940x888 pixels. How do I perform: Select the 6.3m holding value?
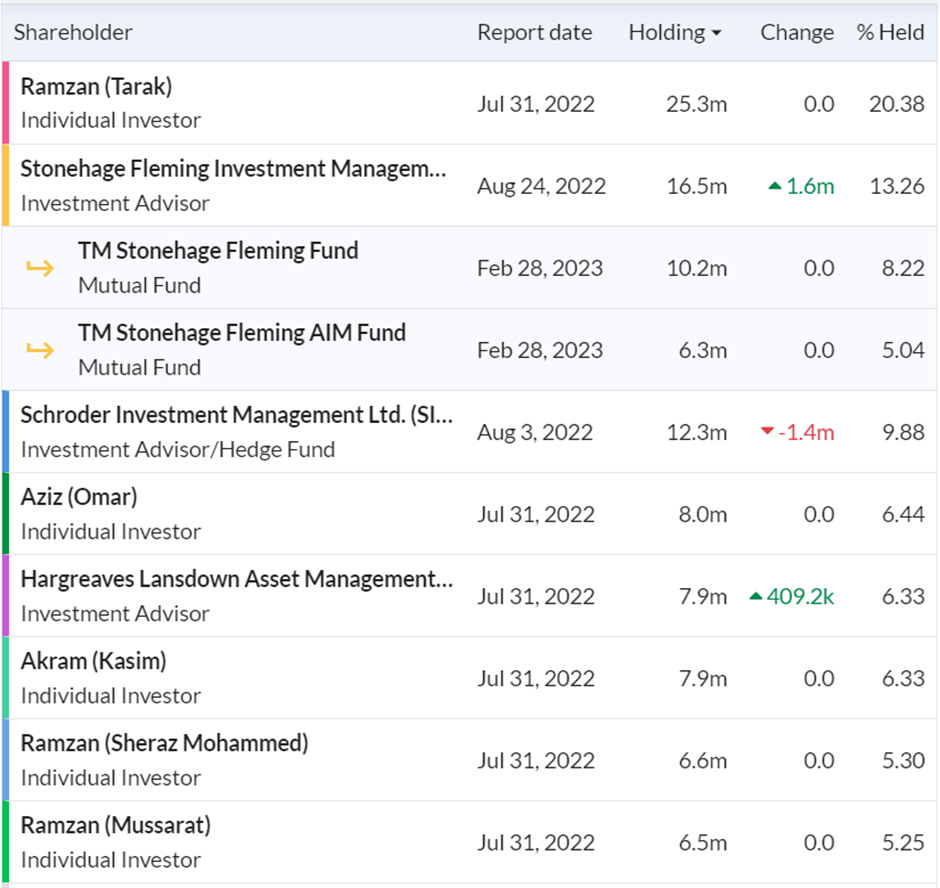[x=703, y=351]
